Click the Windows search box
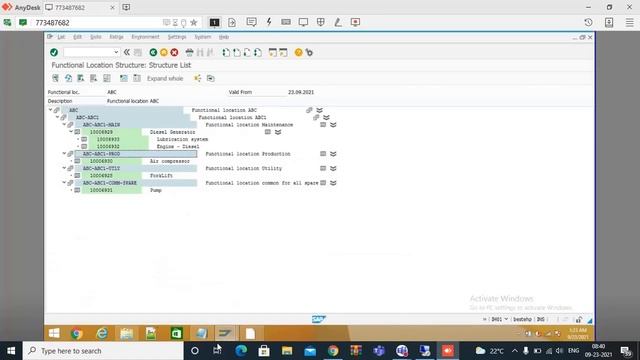This screenshot has width=640, height=360. [103, 351]
